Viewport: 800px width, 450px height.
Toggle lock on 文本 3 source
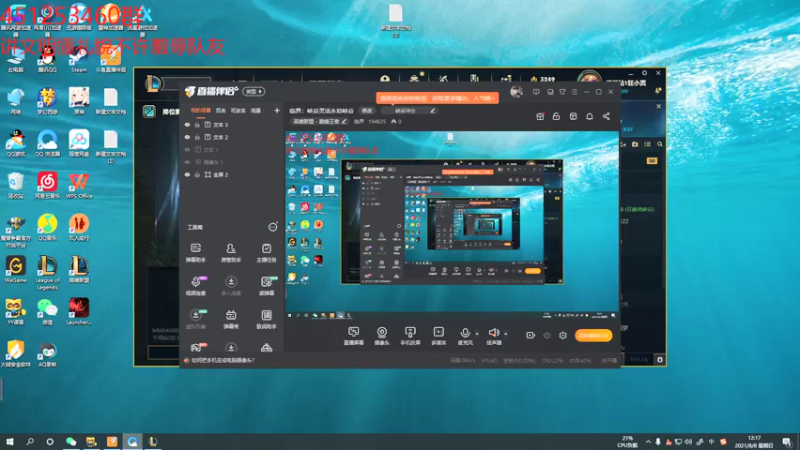(197, 124)
